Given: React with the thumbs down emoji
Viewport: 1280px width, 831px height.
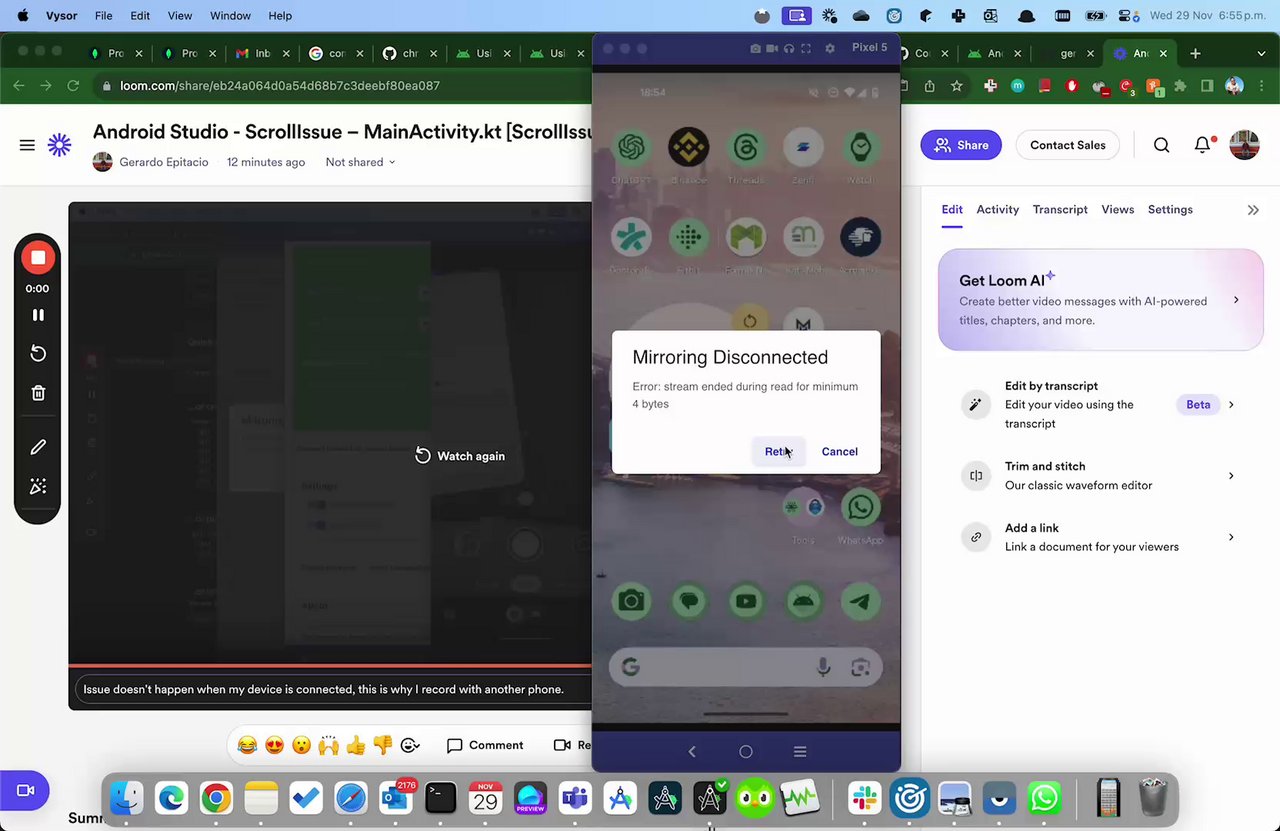Looking at the screenshot, I should [383, 745].
